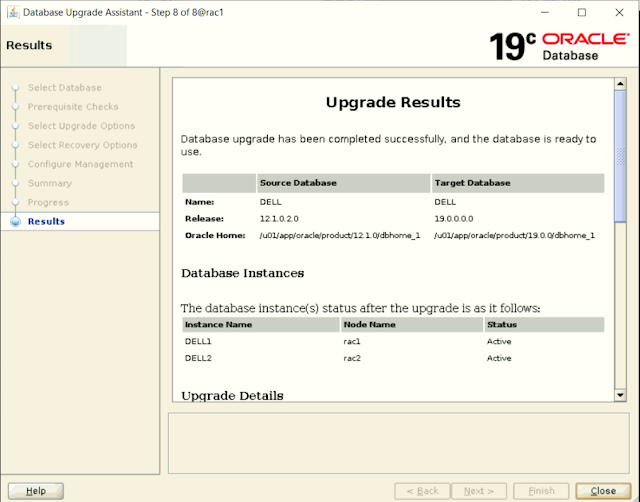The image size is (640, 502).
Task: Click source release value 12.1.0.2.0
Action: click(x=279, y=219)
